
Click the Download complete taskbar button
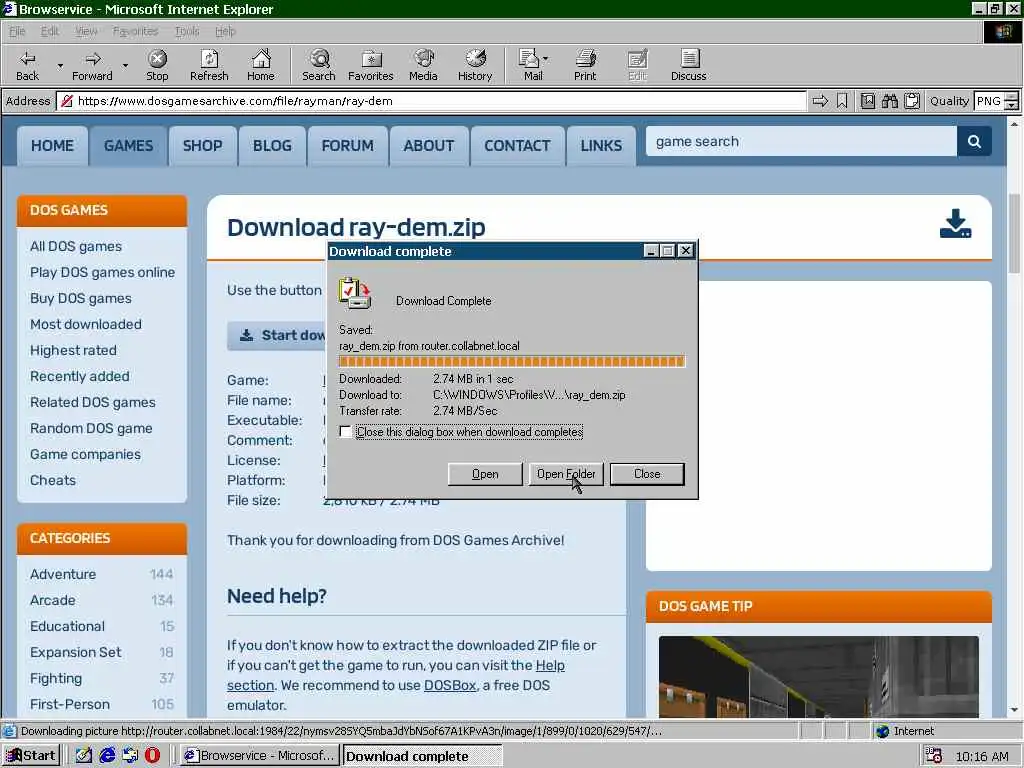[423, 756]
